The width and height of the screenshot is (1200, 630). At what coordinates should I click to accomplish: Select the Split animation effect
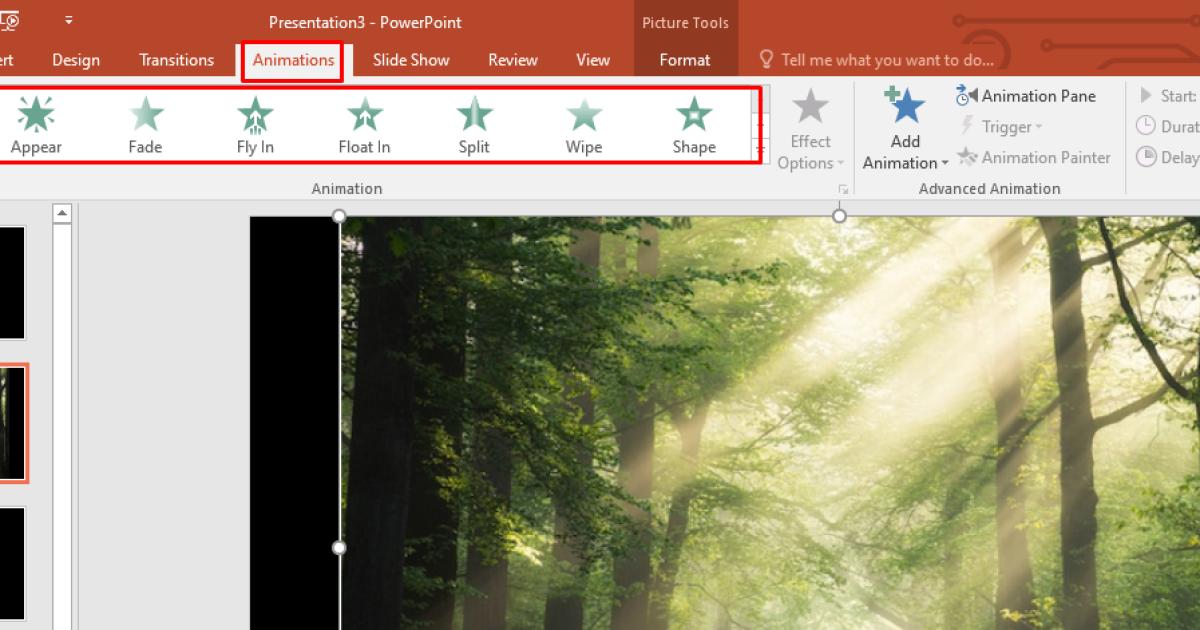click(x=474, y=126)
